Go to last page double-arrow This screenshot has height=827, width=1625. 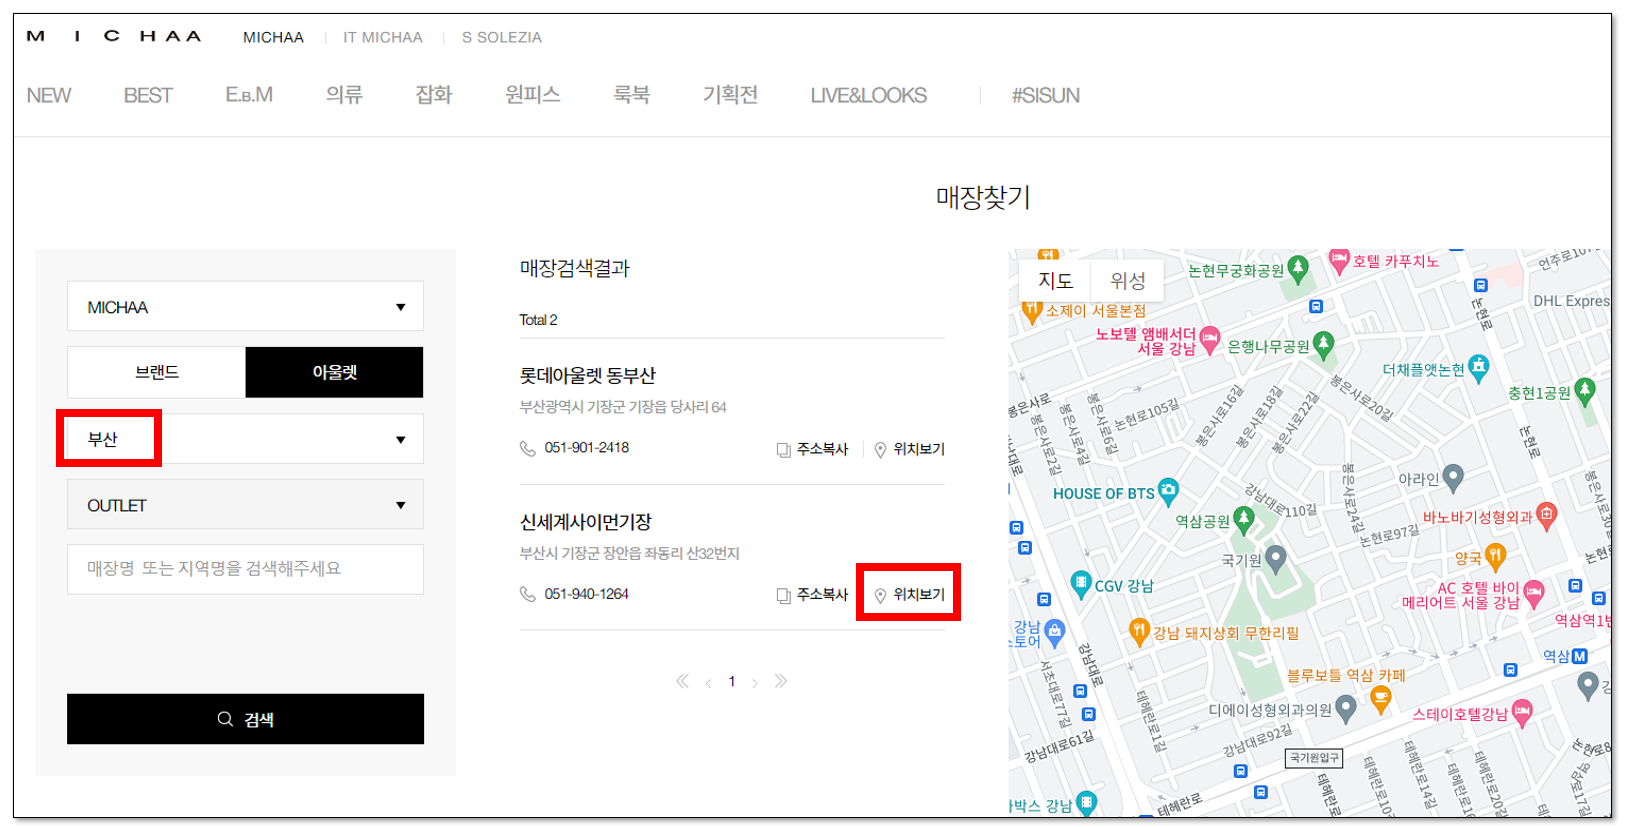781,681
